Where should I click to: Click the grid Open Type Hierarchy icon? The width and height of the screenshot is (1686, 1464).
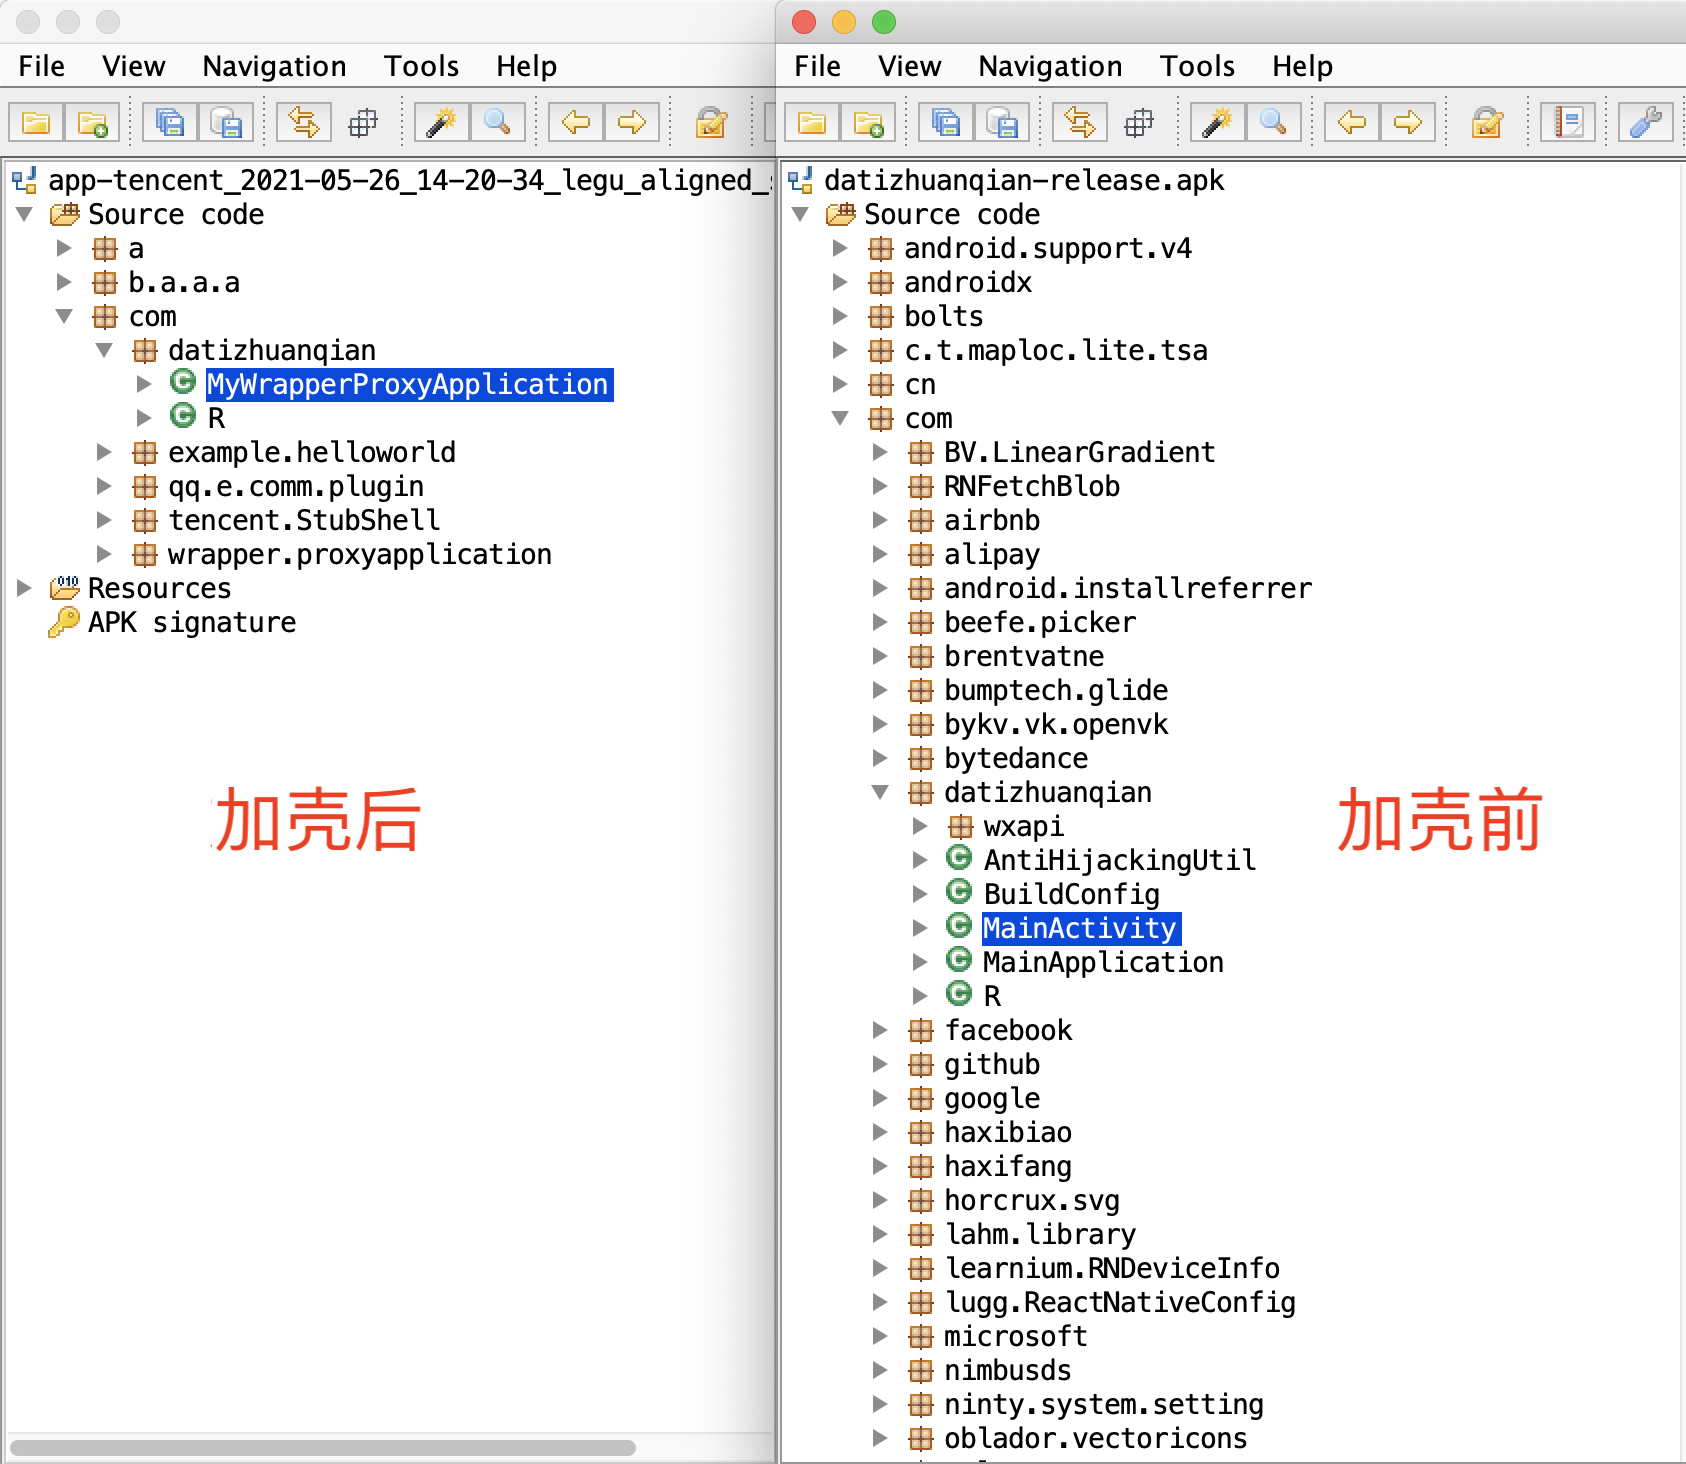363,122
